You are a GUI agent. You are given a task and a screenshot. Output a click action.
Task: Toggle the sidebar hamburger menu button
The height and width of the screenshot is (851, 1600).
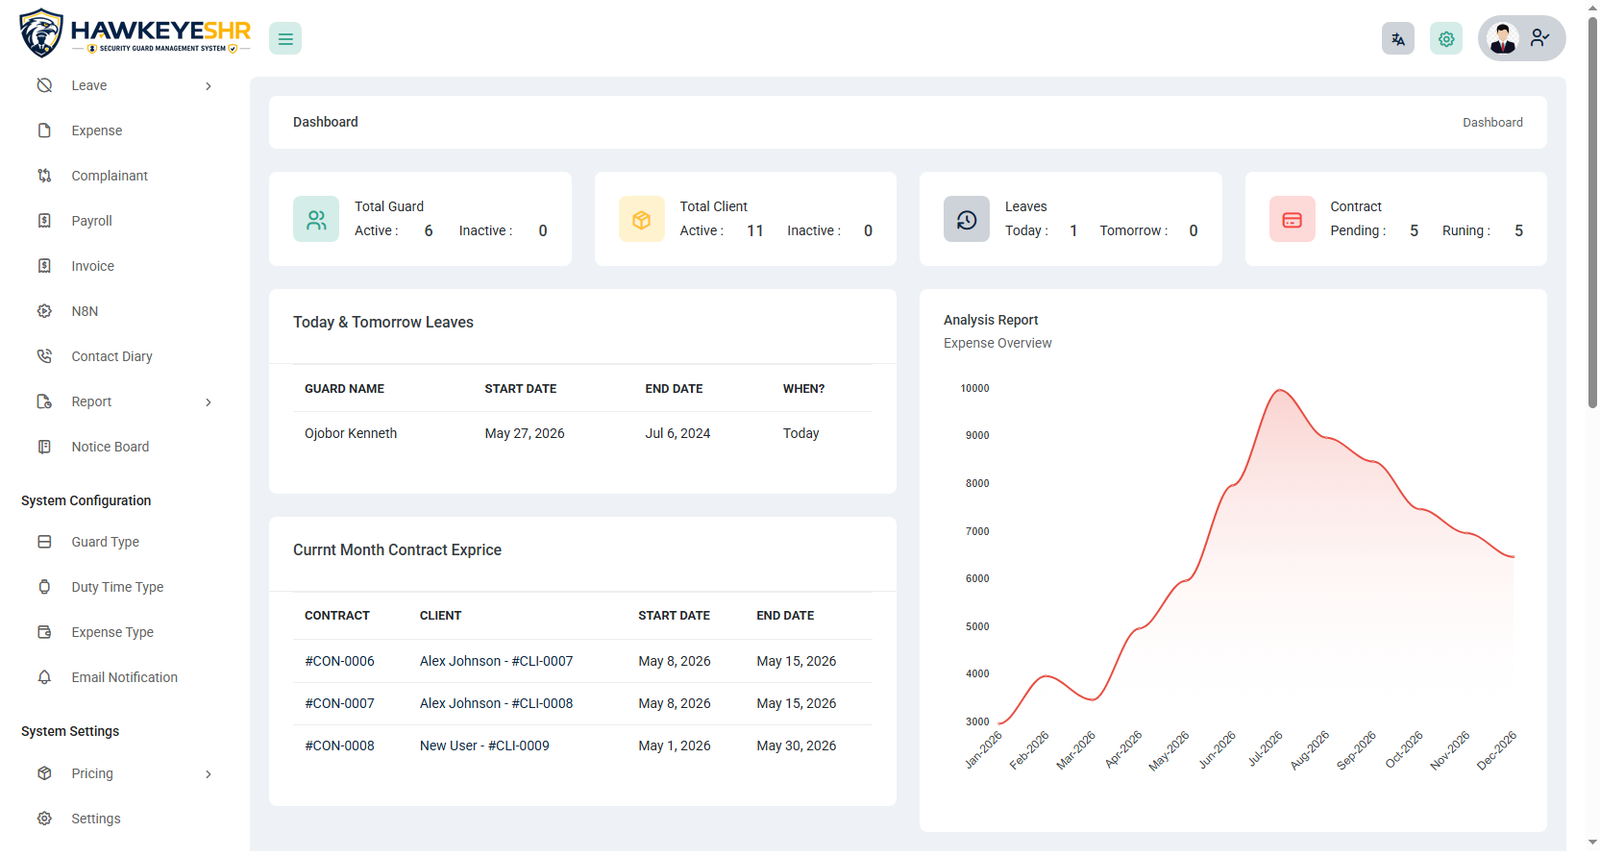click(285, 39)
